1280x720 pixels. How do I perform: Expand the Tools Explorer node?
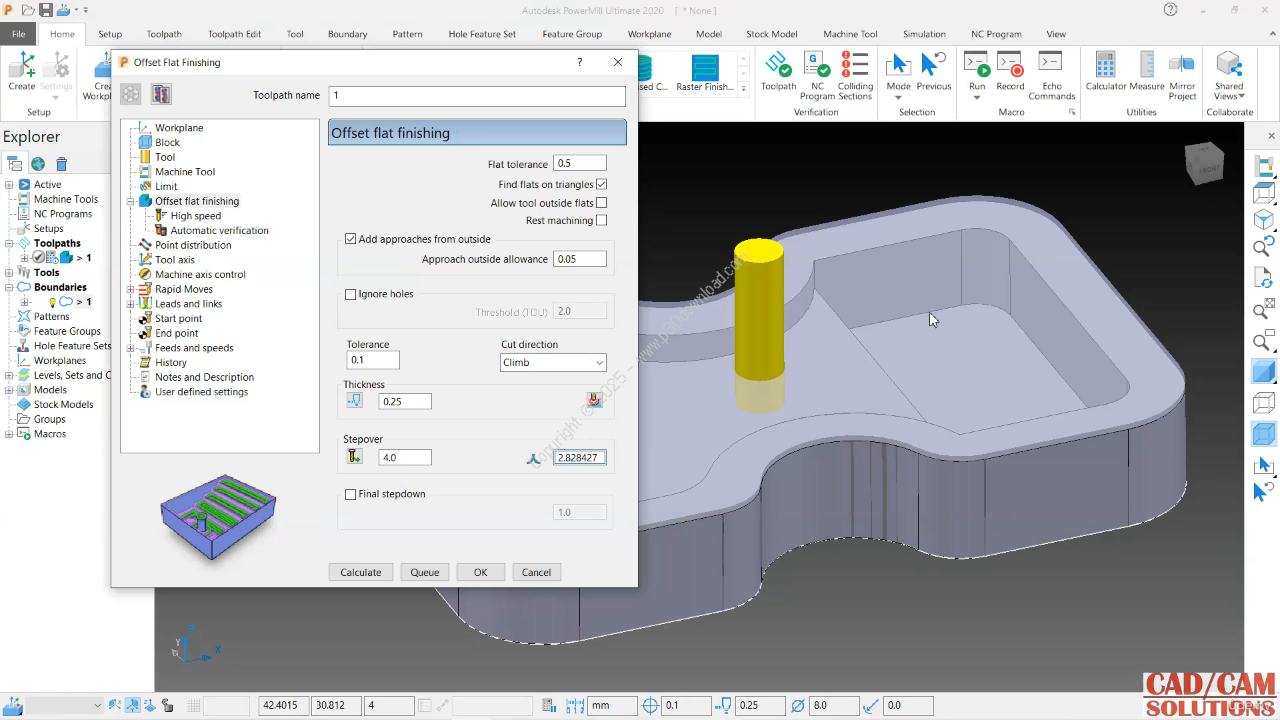[9, 272]
